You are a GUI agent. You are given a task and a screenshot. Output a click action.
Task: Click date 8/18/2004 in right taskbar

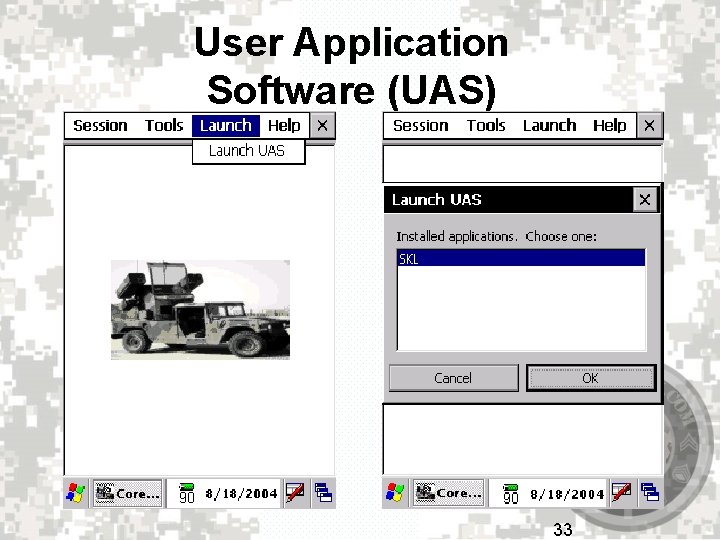pyautogui.click(x=567, y=494)
